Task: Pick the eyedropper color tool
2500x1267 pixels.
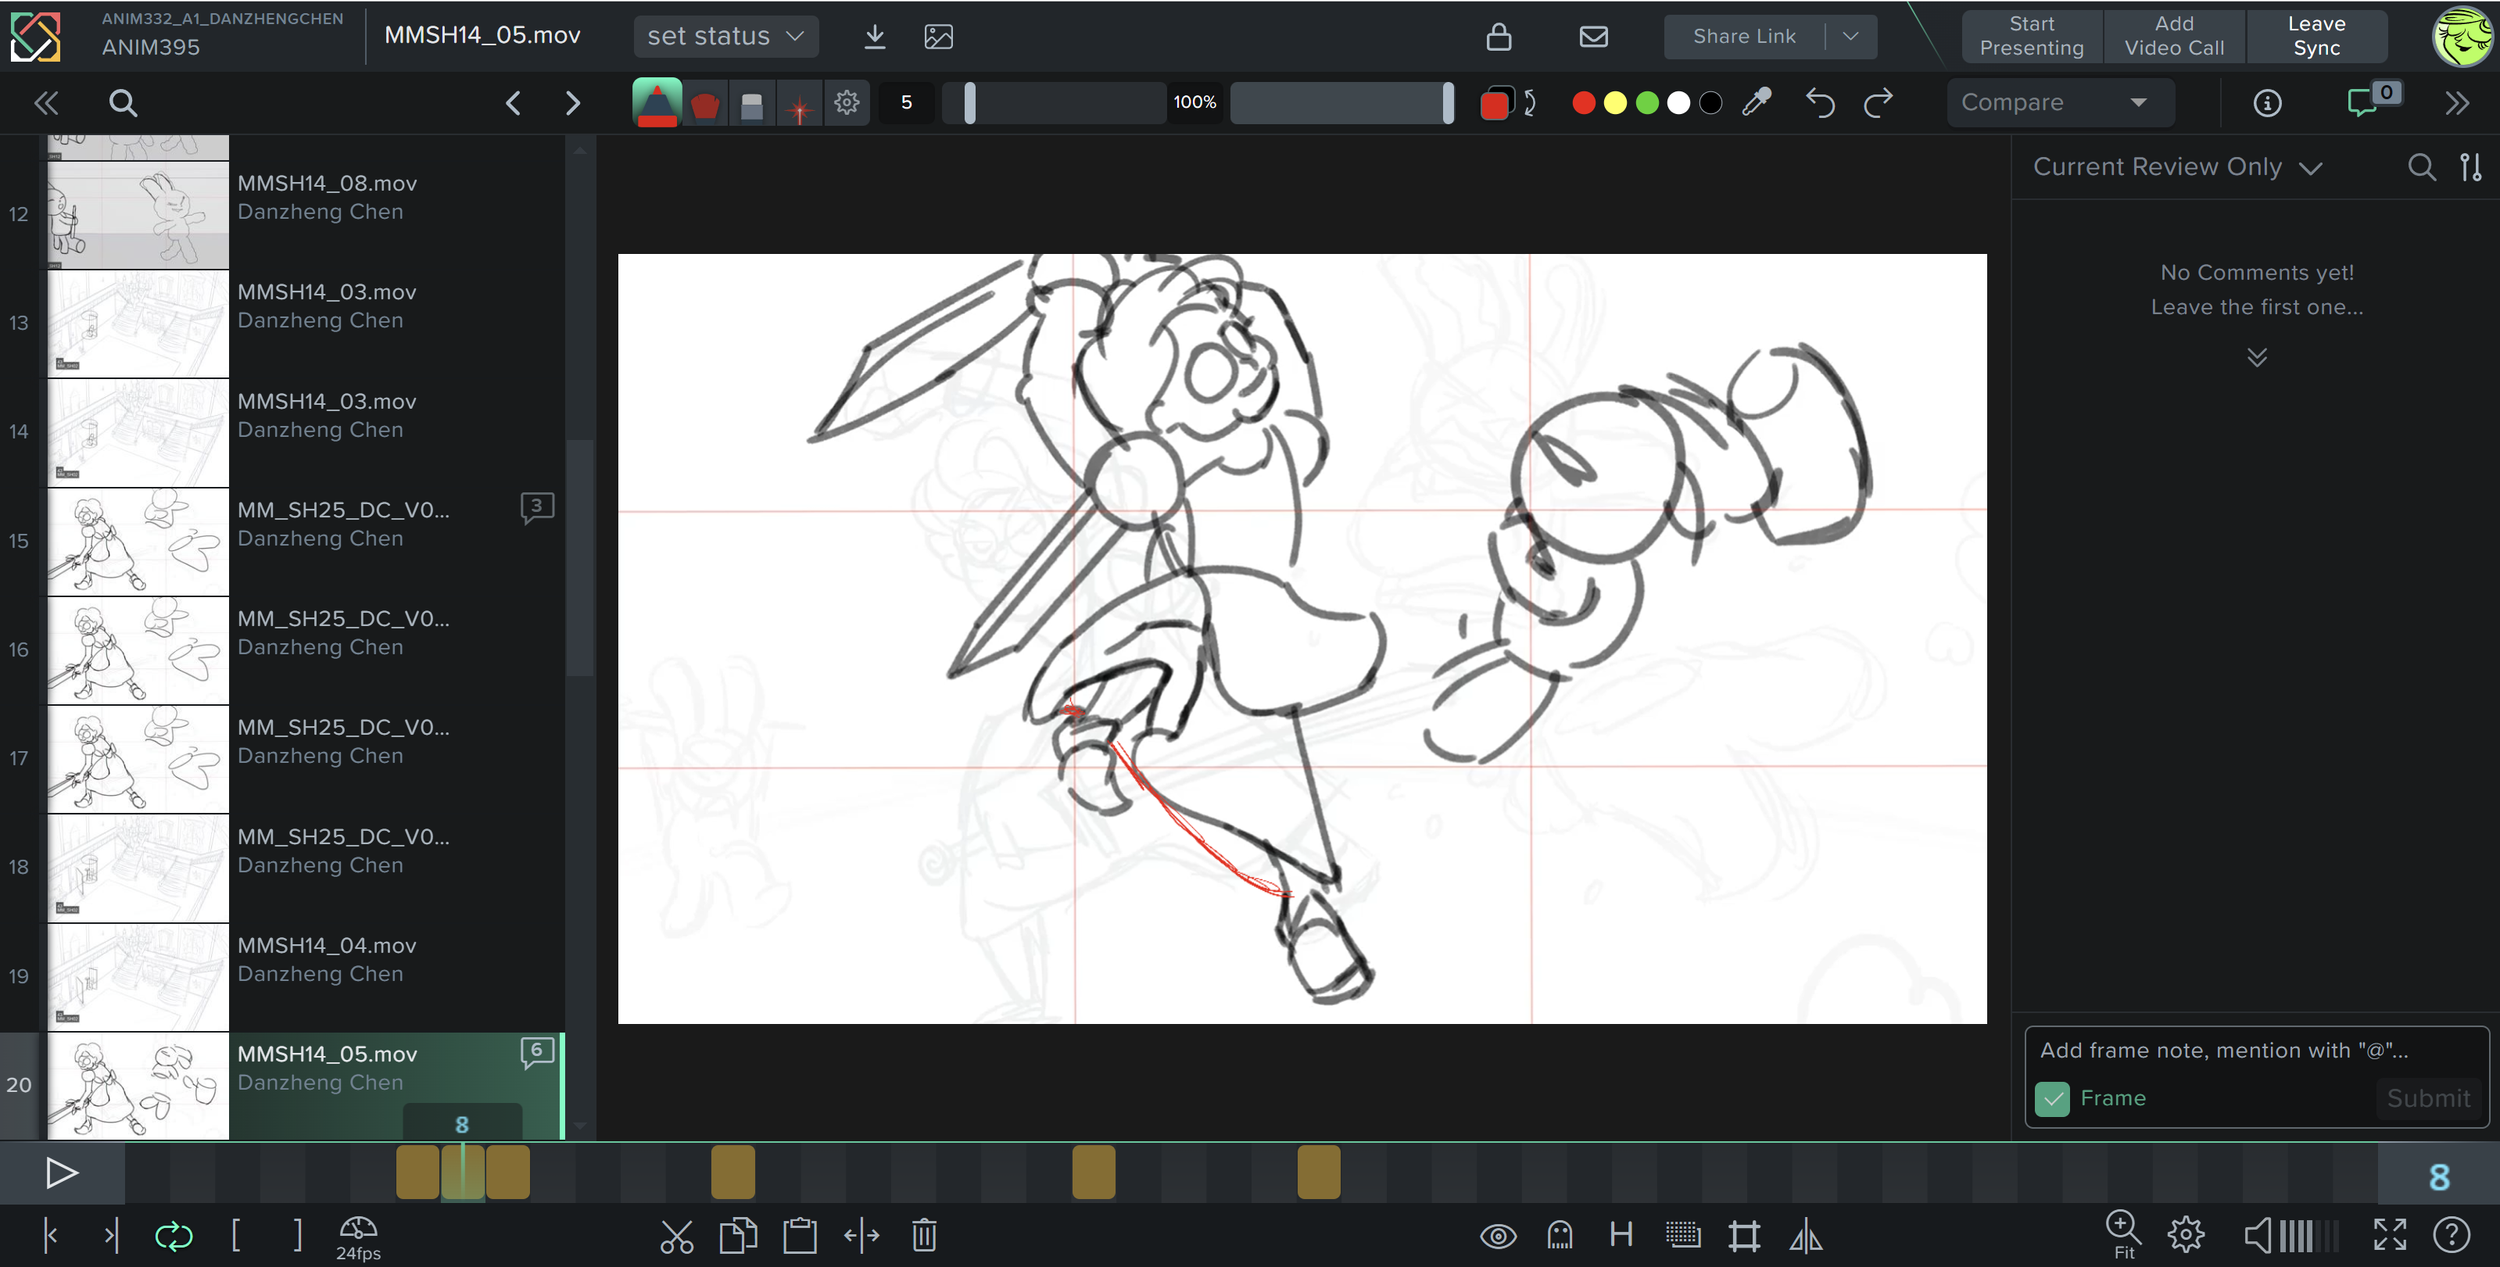Action: [1757, 102]
